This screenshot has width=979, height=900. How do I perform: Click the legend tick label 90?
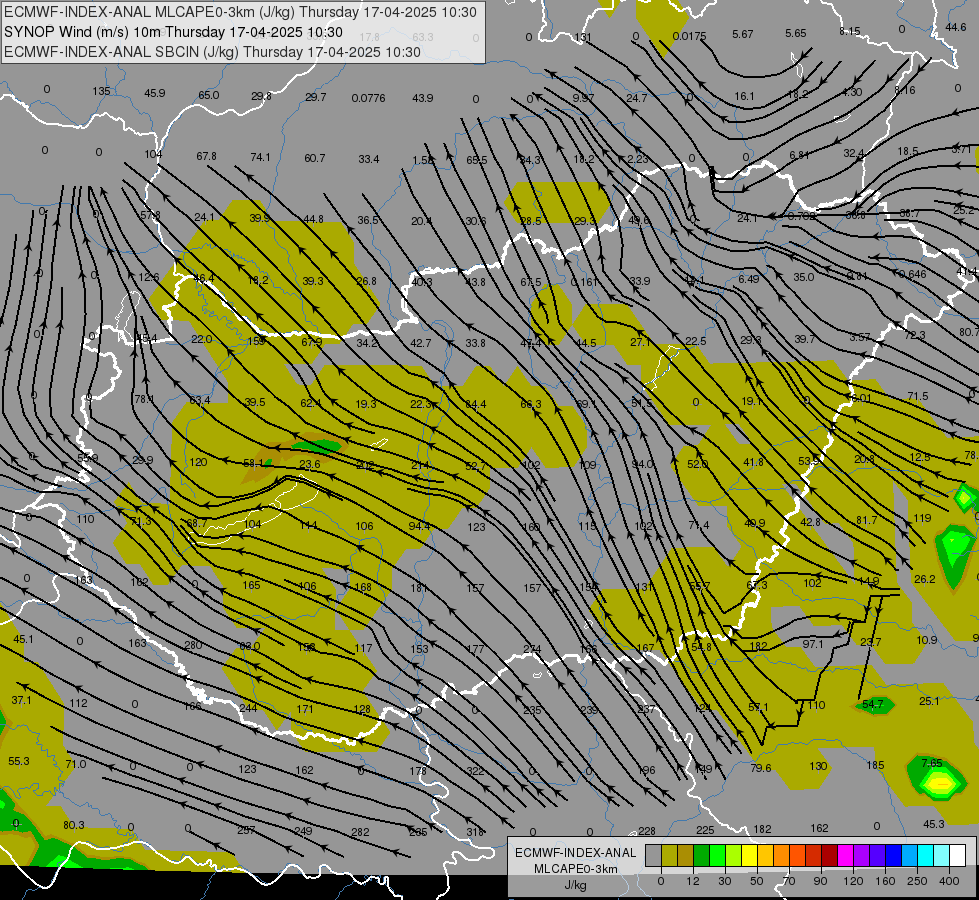pyautogui.click(x=820, y=881)
